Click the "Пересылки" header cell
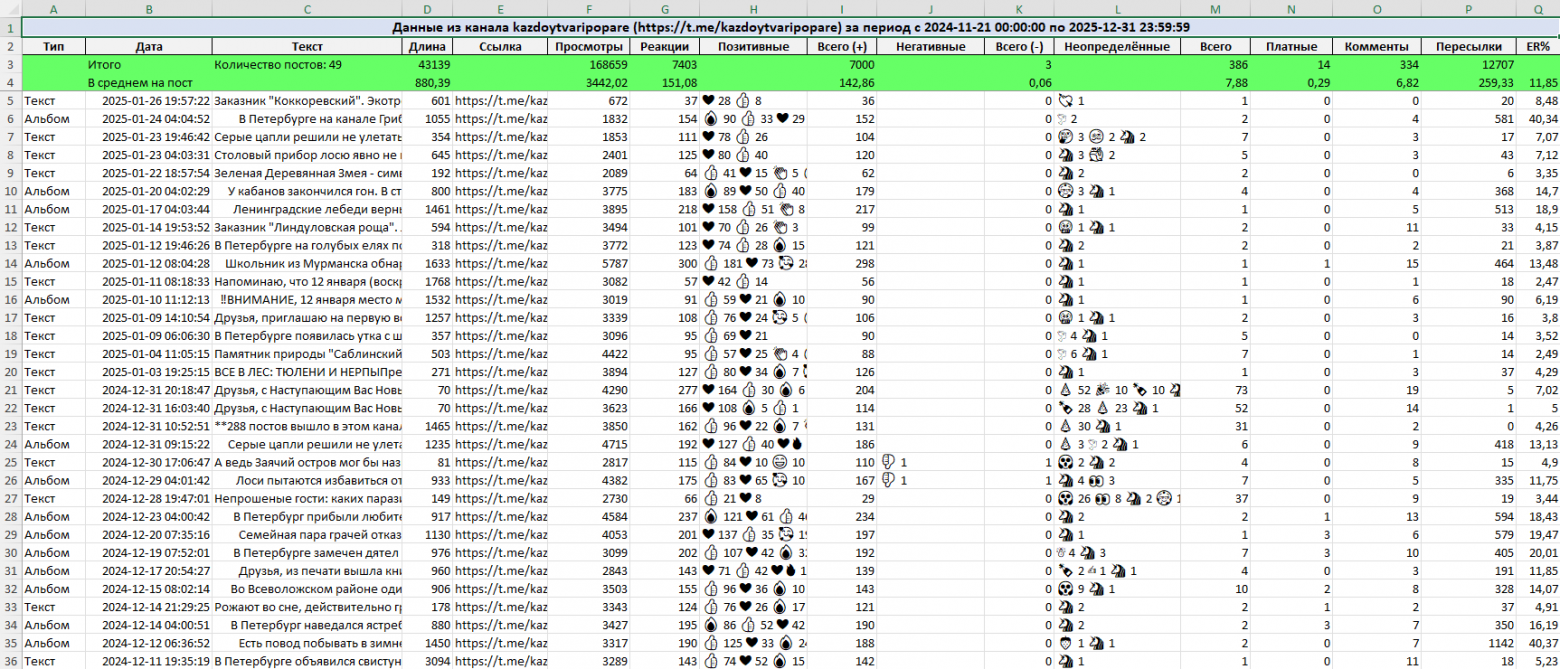This screenshot has height=669, width=1560. 1466,46
